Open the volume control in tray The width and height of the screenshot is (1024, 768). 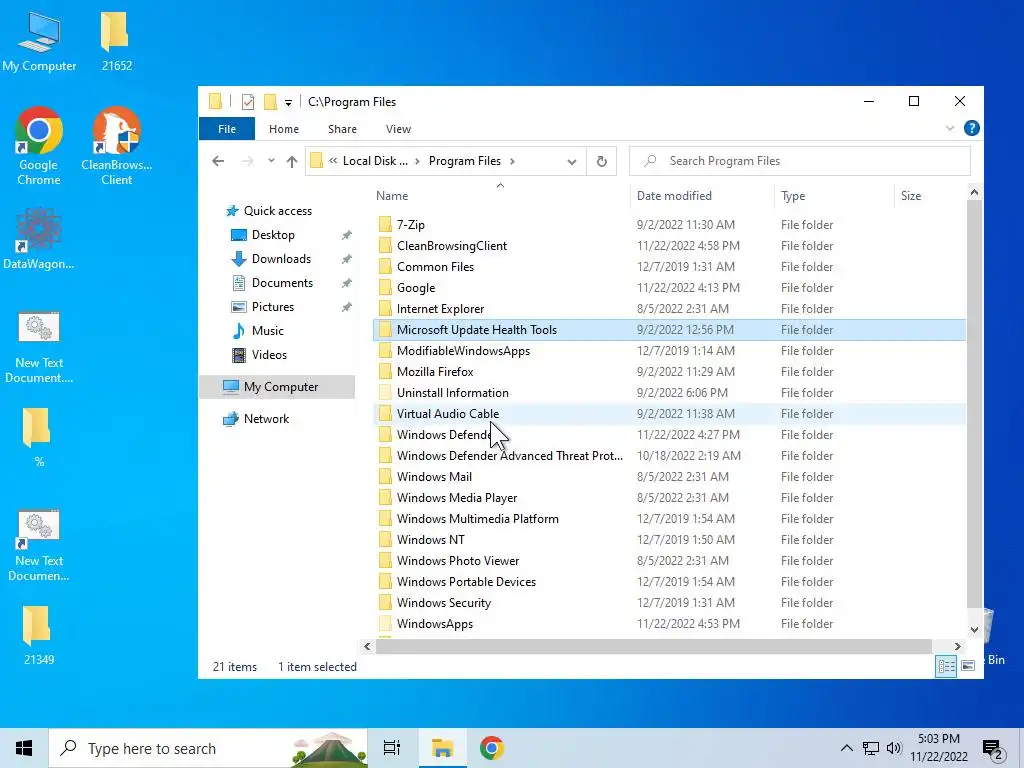894,748
